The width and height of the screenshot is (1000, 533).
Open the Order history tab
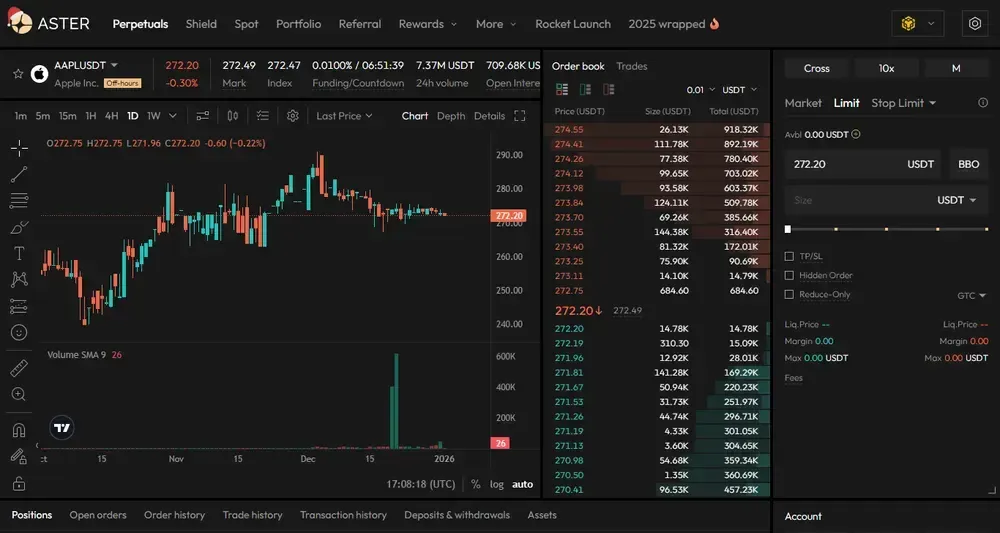click(x=174, y=515)
